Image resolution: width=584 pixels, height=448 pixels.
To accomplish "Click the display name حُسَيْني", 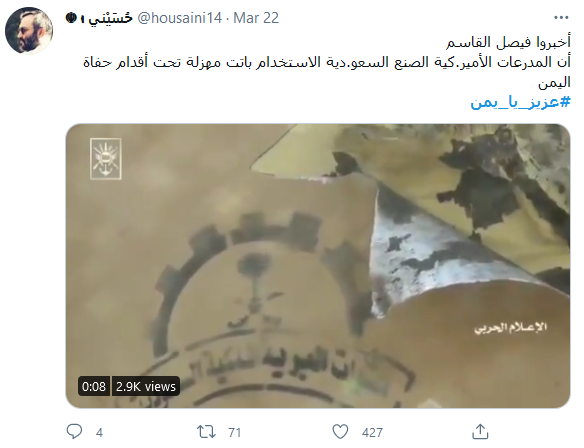I will (111, 18).
